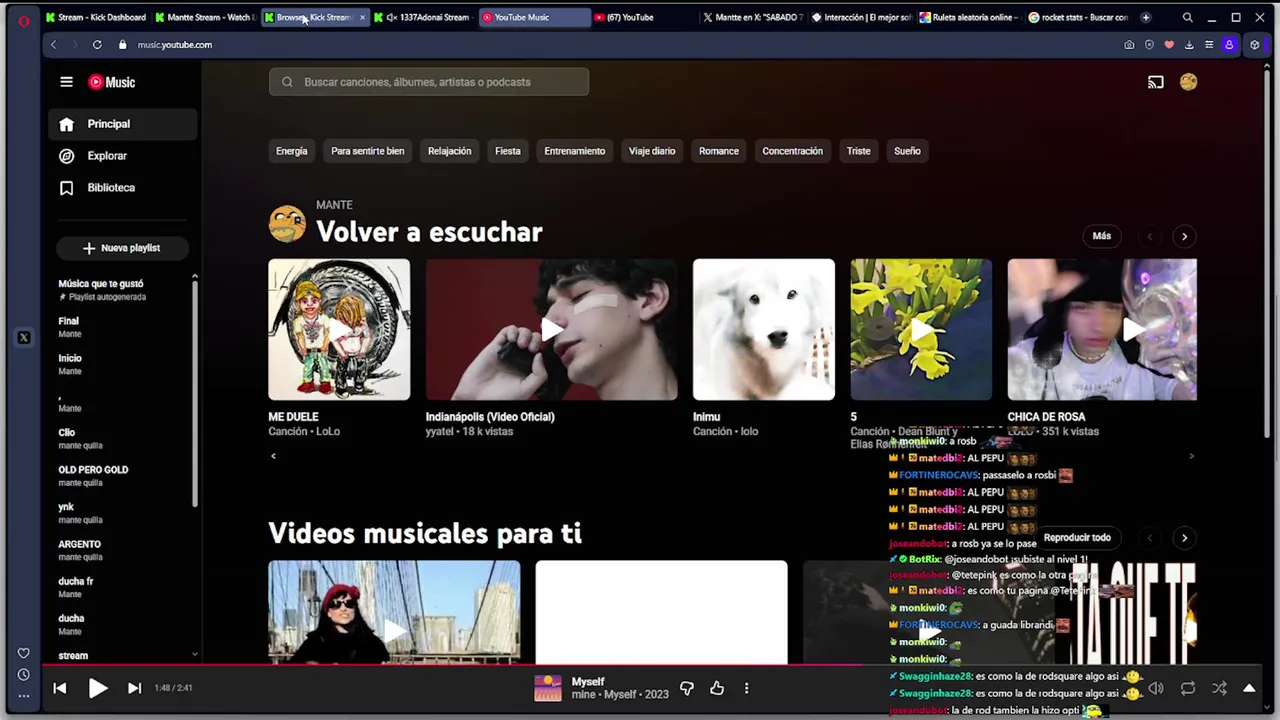
Task: Open browser downloads icon
Action: pos(1189,44)
